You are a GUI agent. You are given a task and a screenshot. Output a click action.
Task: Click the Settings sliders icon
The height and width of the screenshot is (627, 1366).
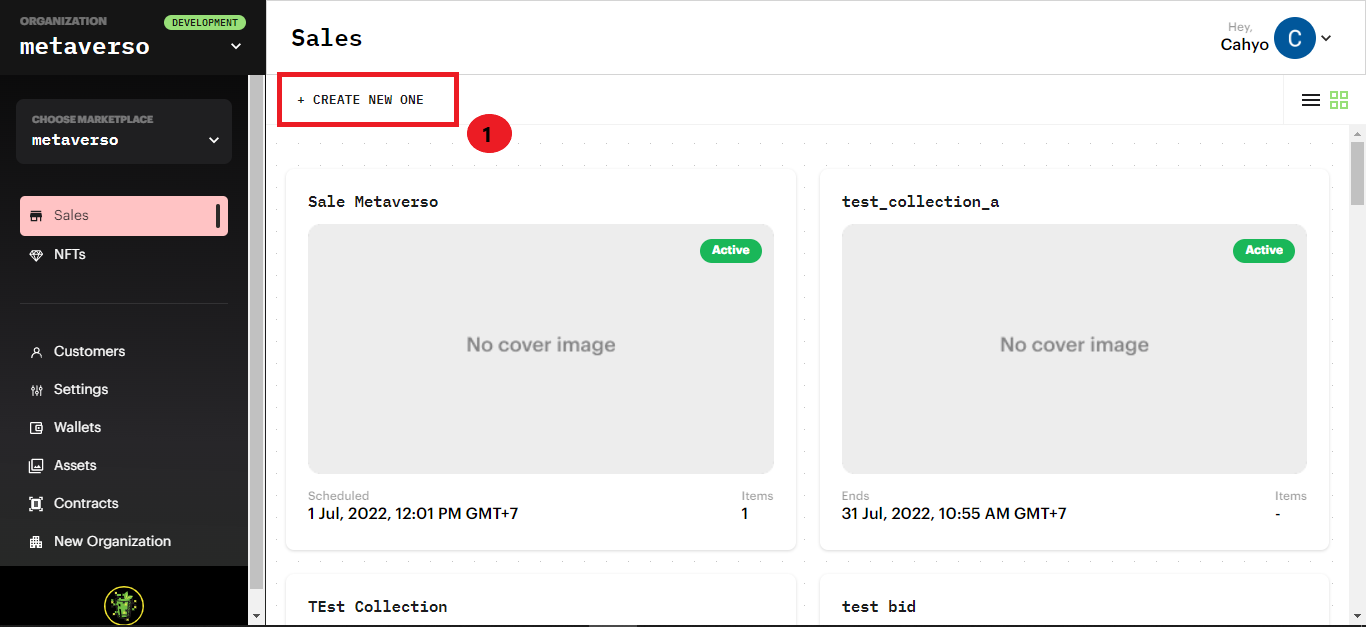tap(36, 390)
